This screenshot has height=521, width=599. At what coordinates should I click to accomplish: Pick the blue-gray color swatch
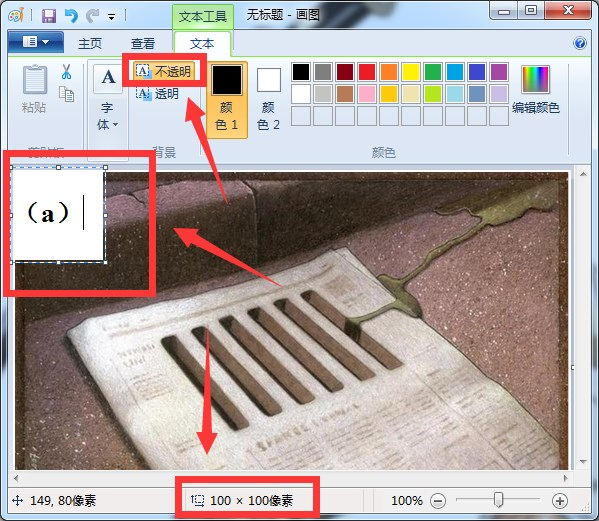477,94
